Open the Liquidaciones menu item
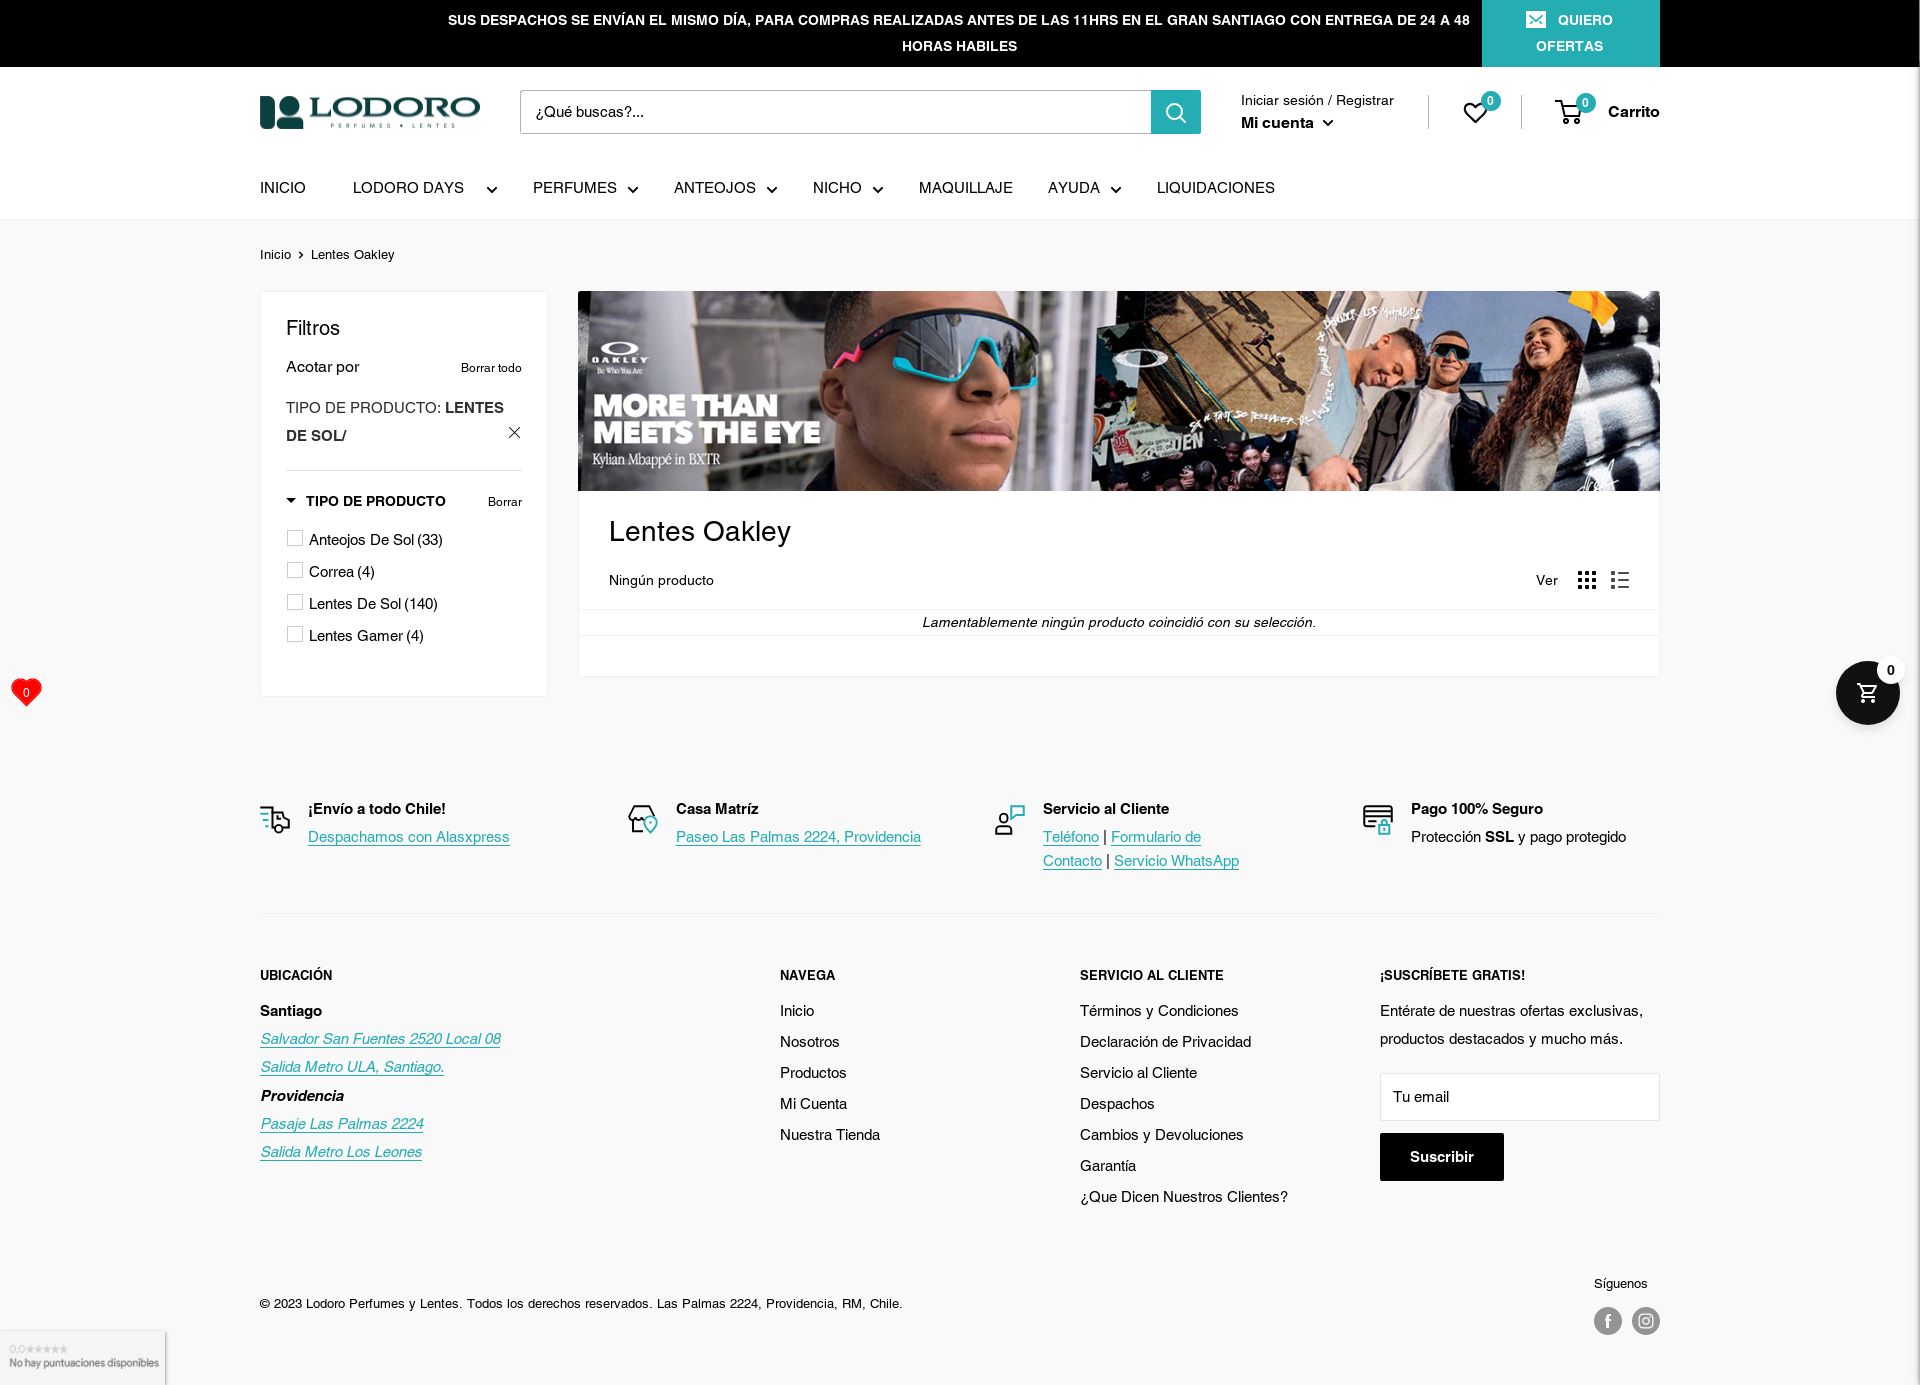The height and width of the screenshot is (1385, 1920). [1216, 188]
